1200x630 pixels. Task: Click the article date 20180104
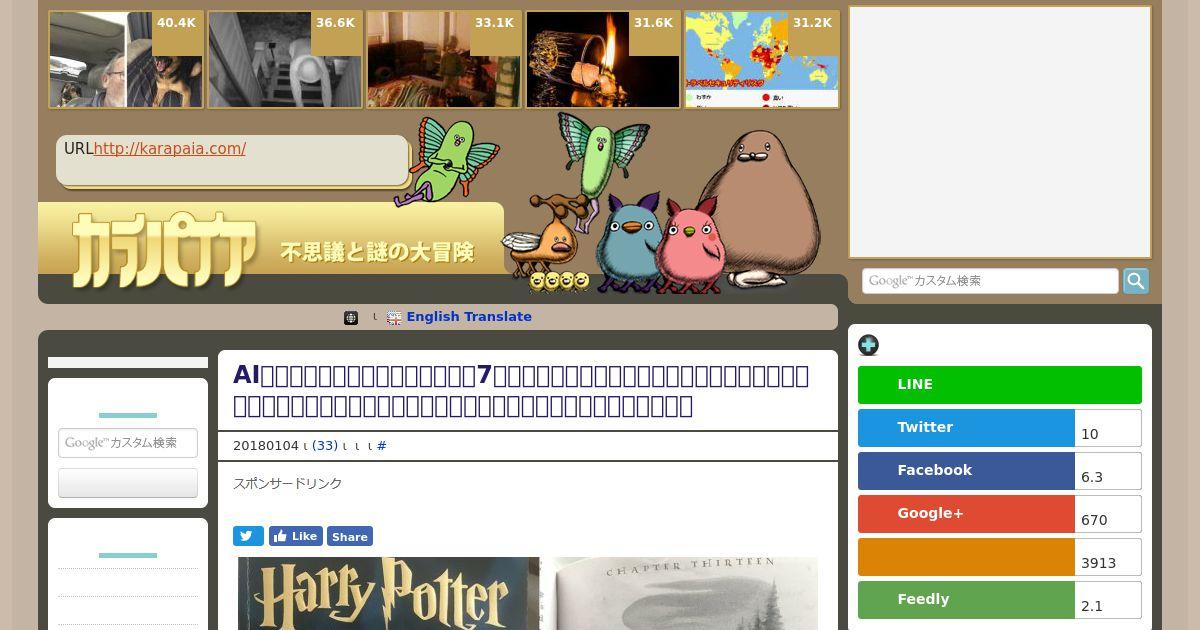[266, 446]
